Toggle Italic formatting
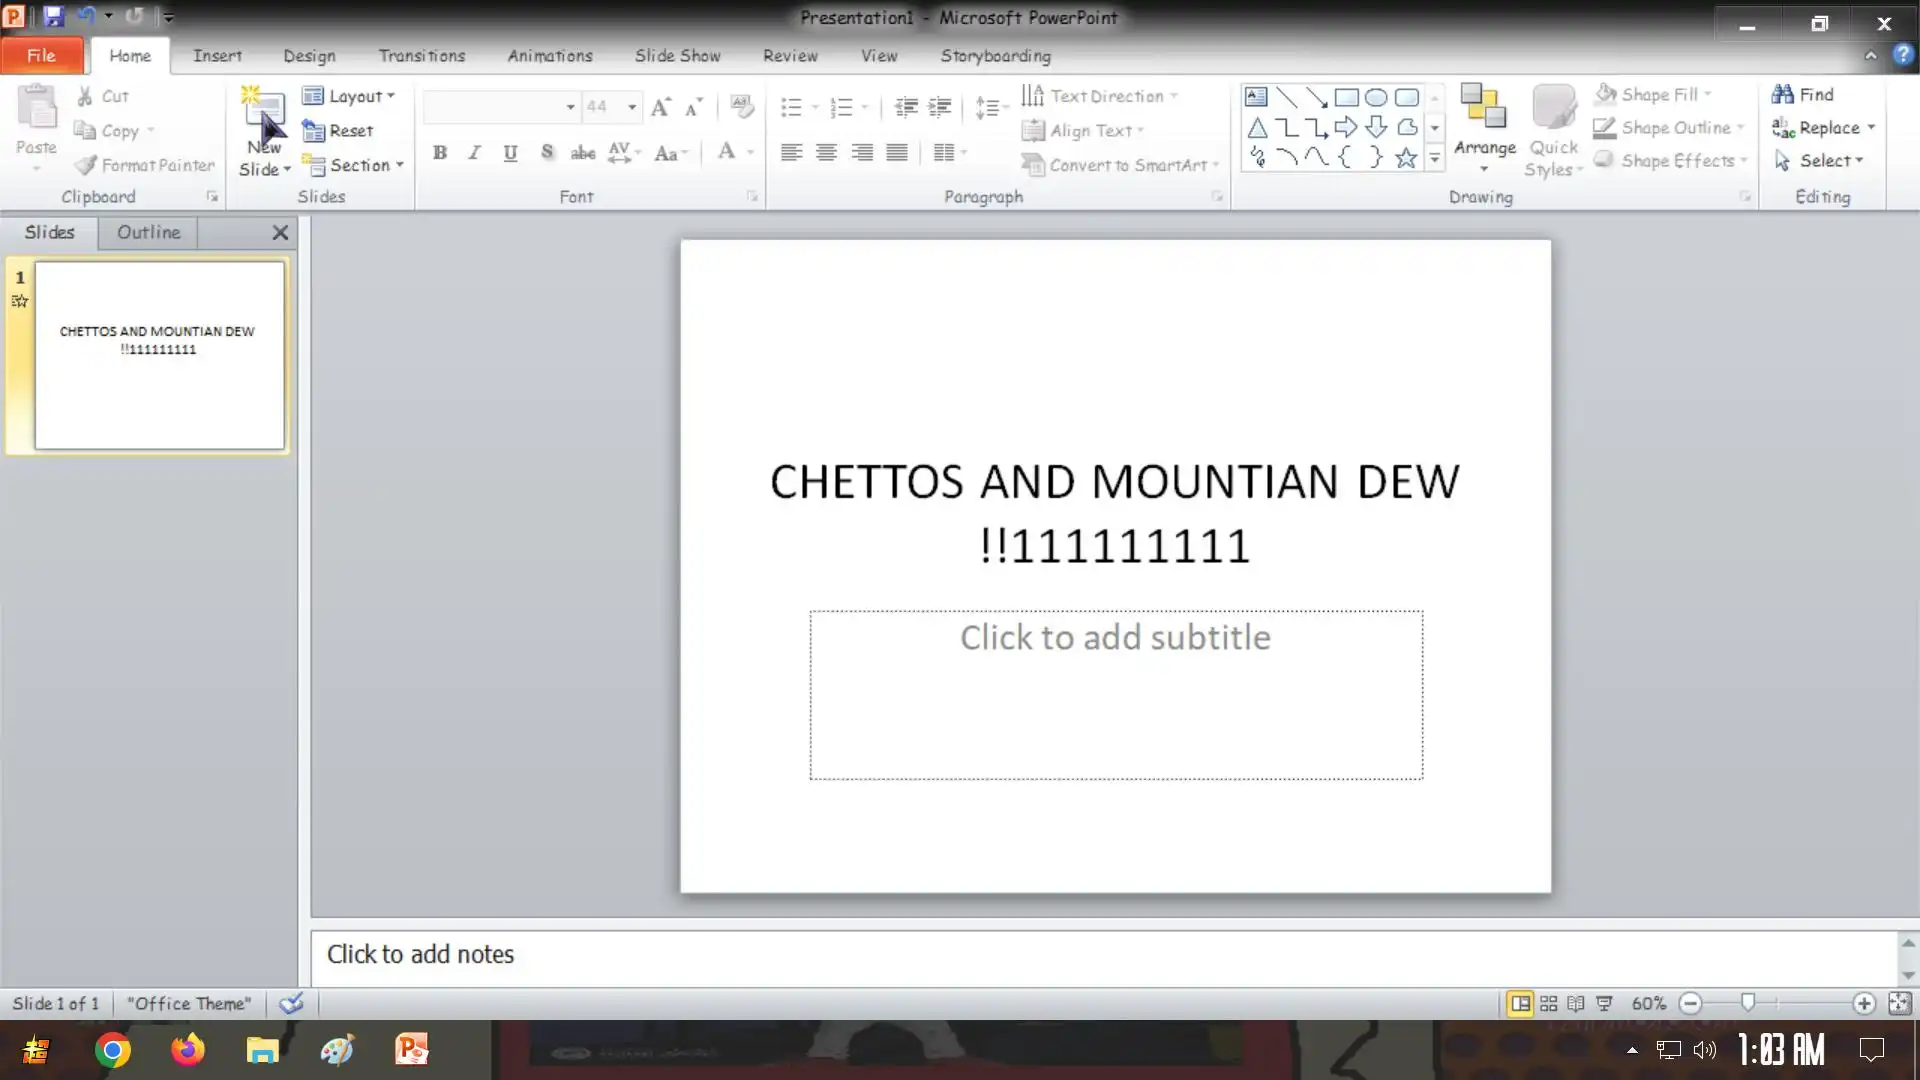Viewport: 1920px width, 1080px height. tap(474, 152)
